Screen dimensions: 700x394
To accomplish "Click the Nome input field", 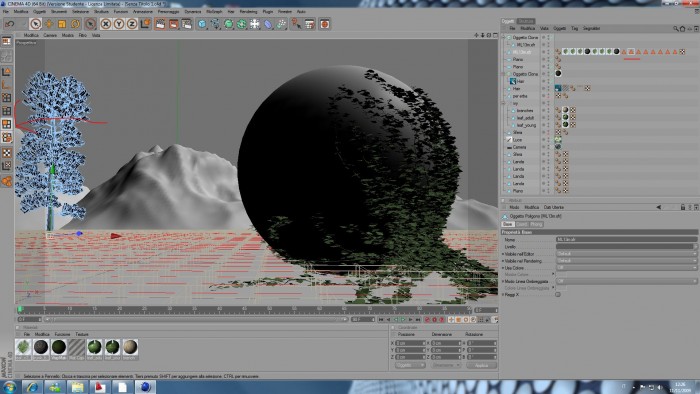I will click(x=626, y=240).
